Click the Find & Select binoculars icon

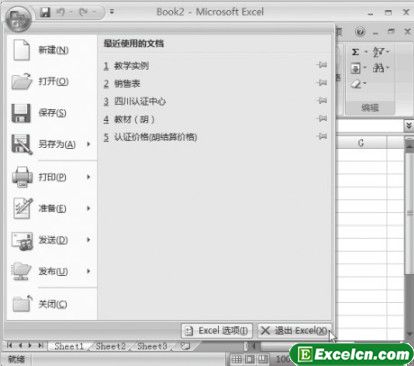tap(378, 68)
